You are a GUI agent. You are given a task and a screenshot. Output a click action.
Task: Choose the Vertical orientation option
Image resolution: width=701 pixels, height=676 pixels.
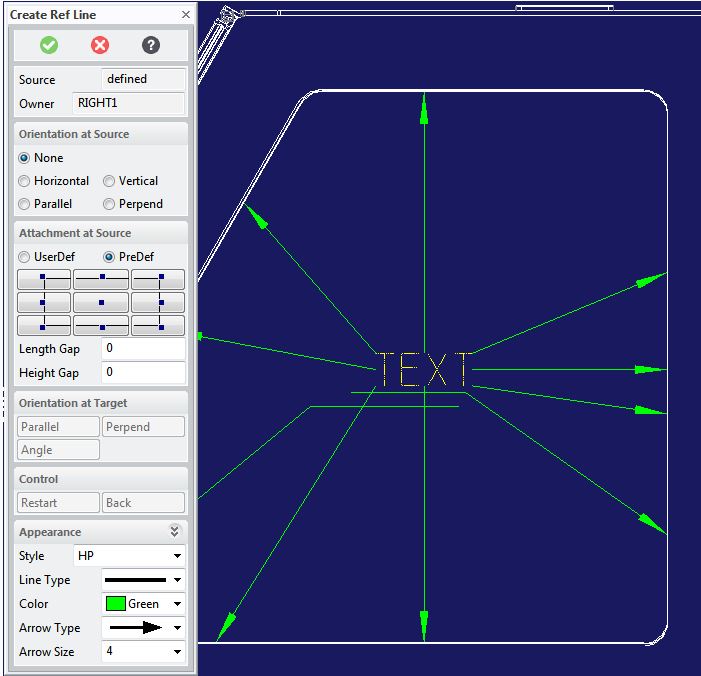click(109, 181)
